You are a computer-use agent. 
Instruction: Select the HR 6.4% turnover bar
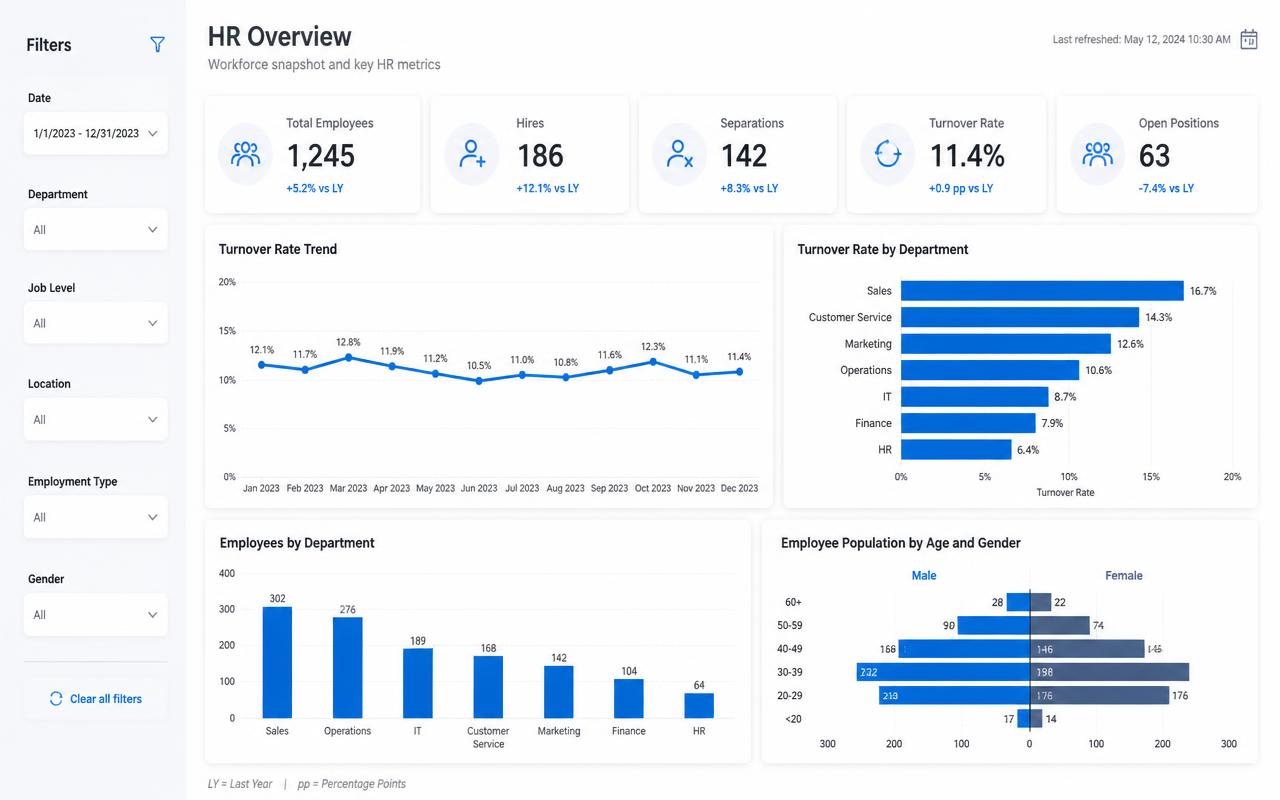tap(956, 450)
